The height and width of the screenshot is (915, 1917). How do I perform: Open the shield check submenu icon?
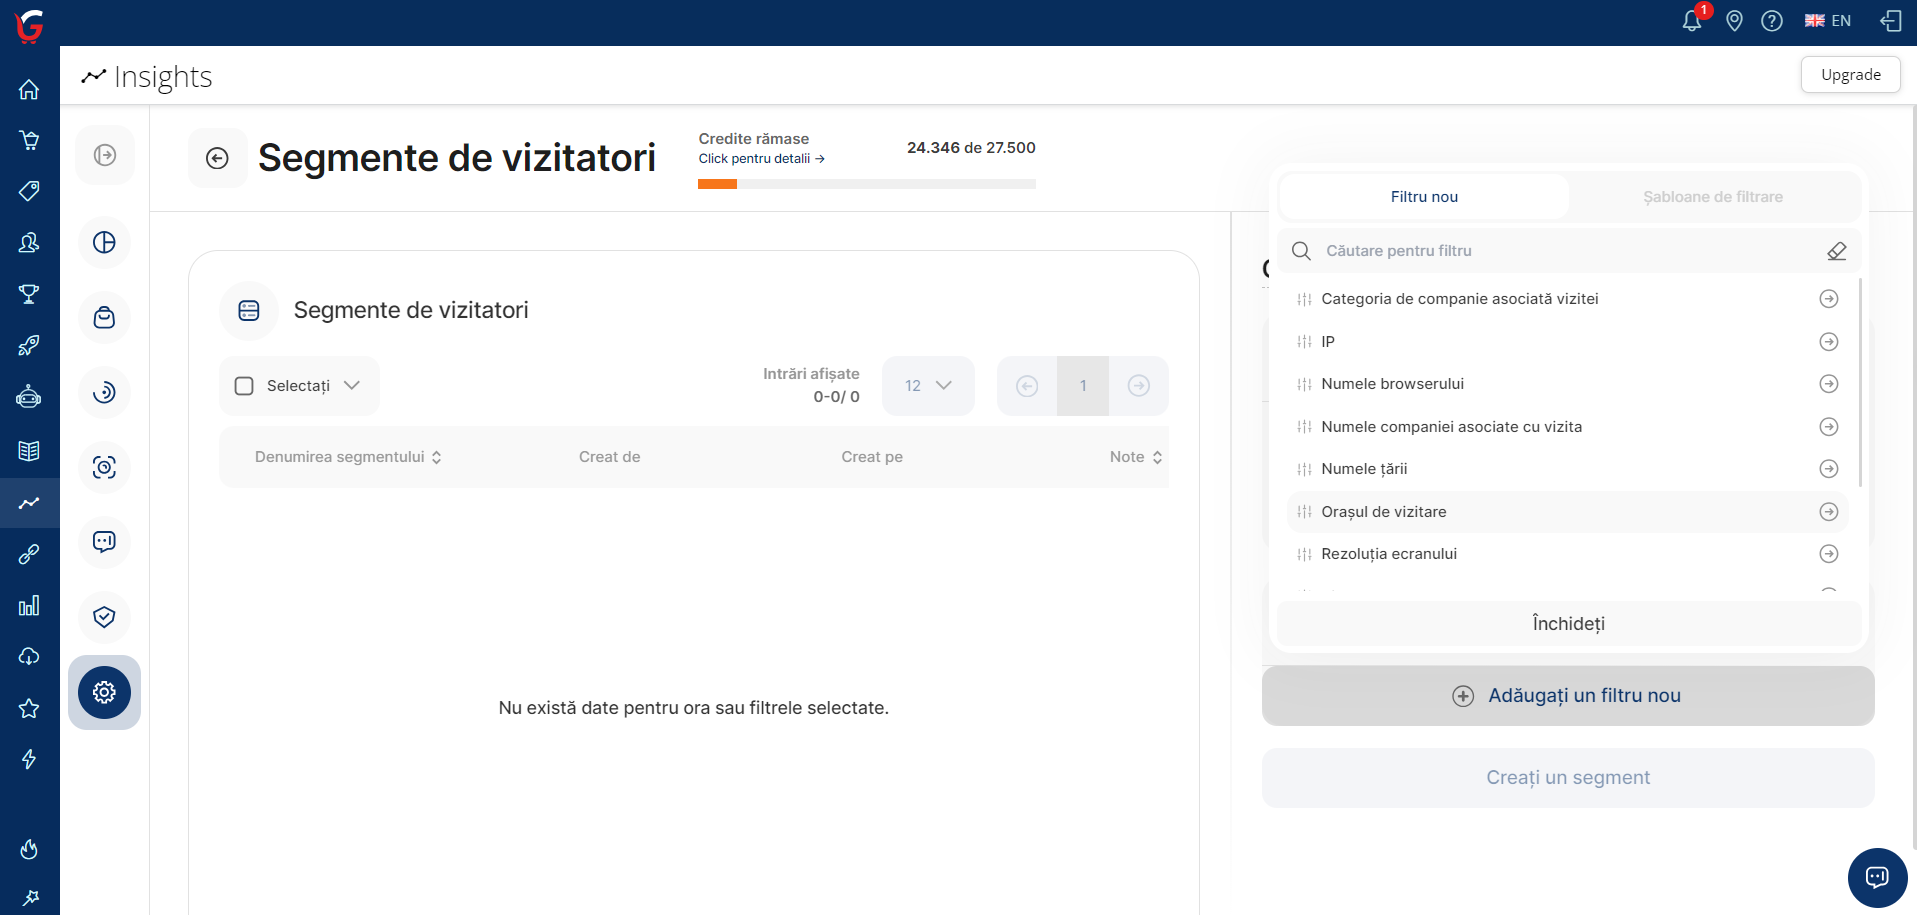104,617
